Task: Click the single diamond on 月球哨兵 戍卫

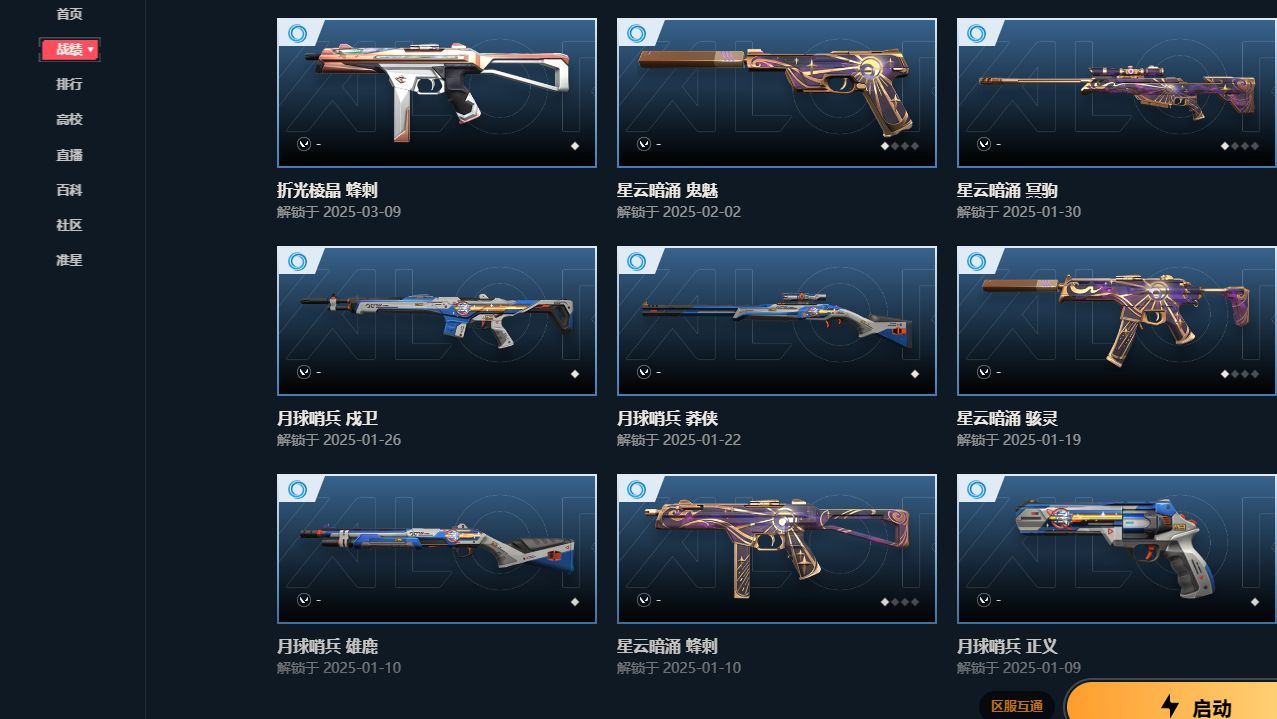Action: click(x=575, y=374)
